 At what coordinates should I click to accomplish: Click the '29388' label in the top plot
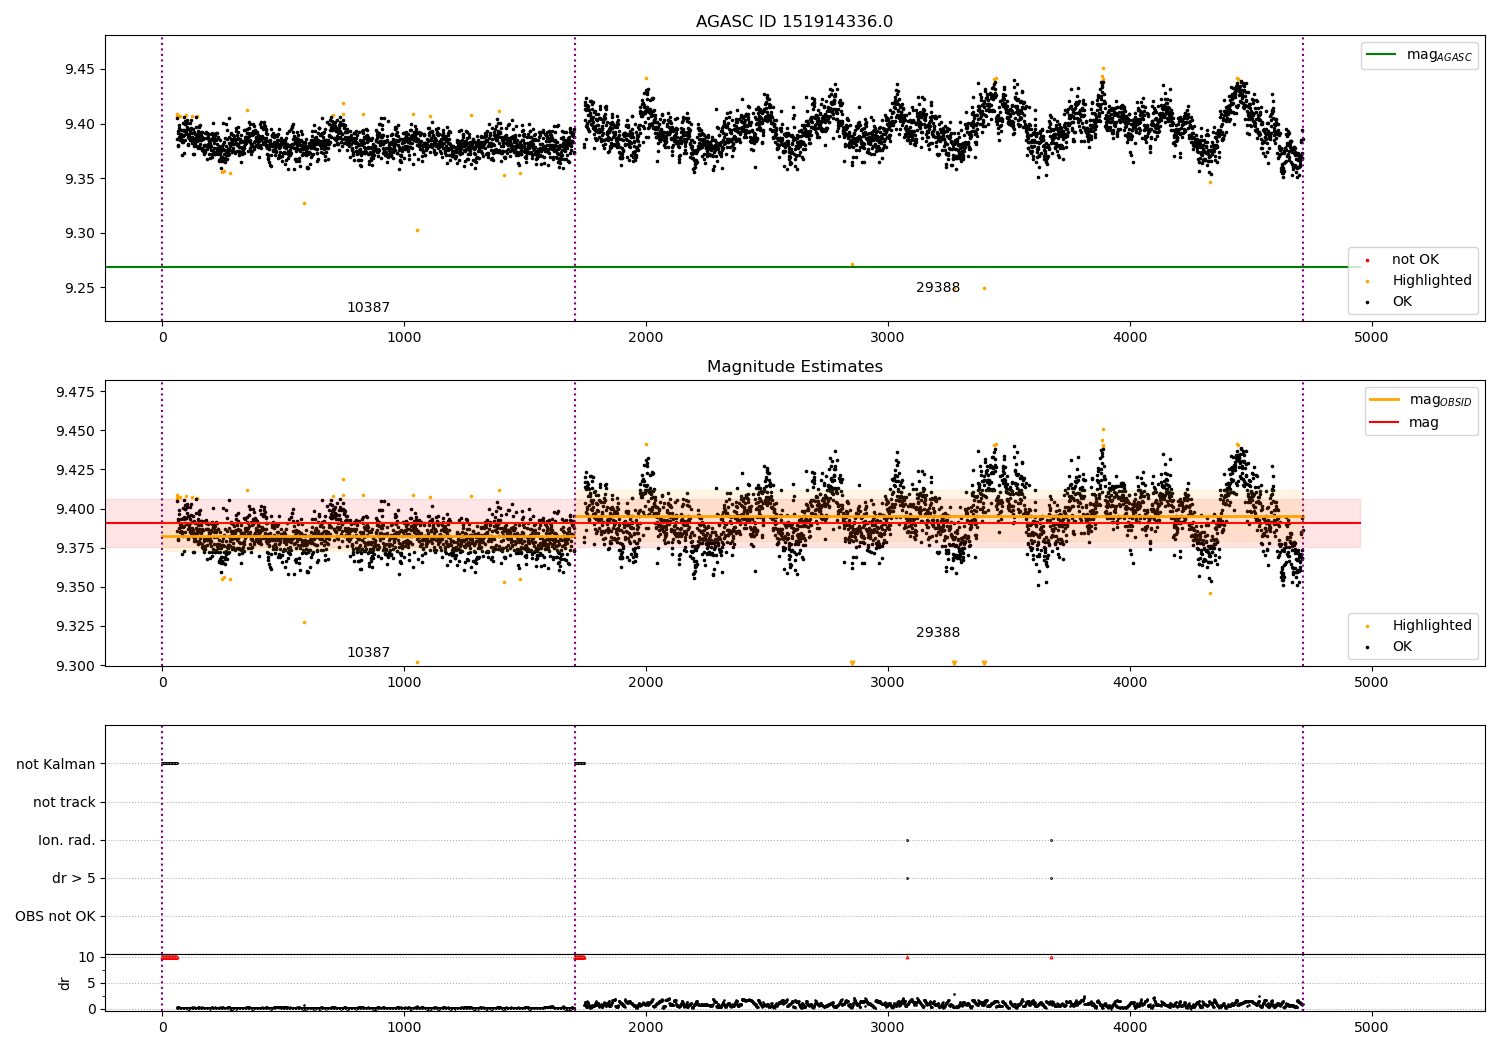click(x=938, y=288)
